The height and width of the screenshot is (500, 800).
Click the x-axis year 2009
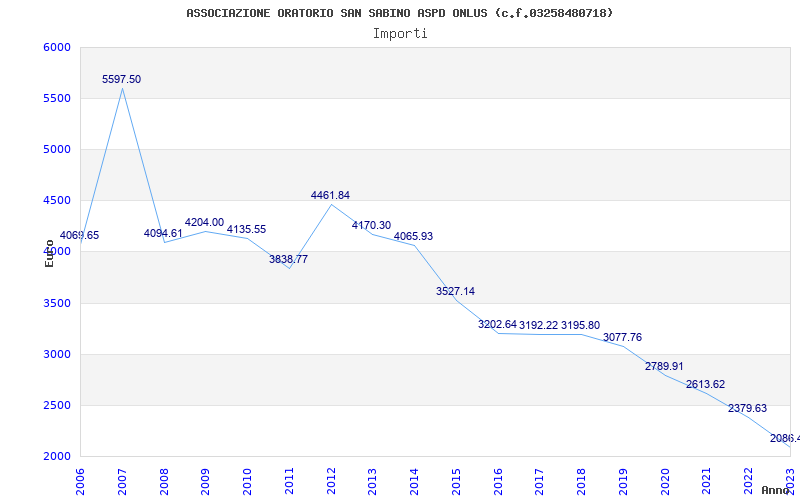[x=206, y=482]
